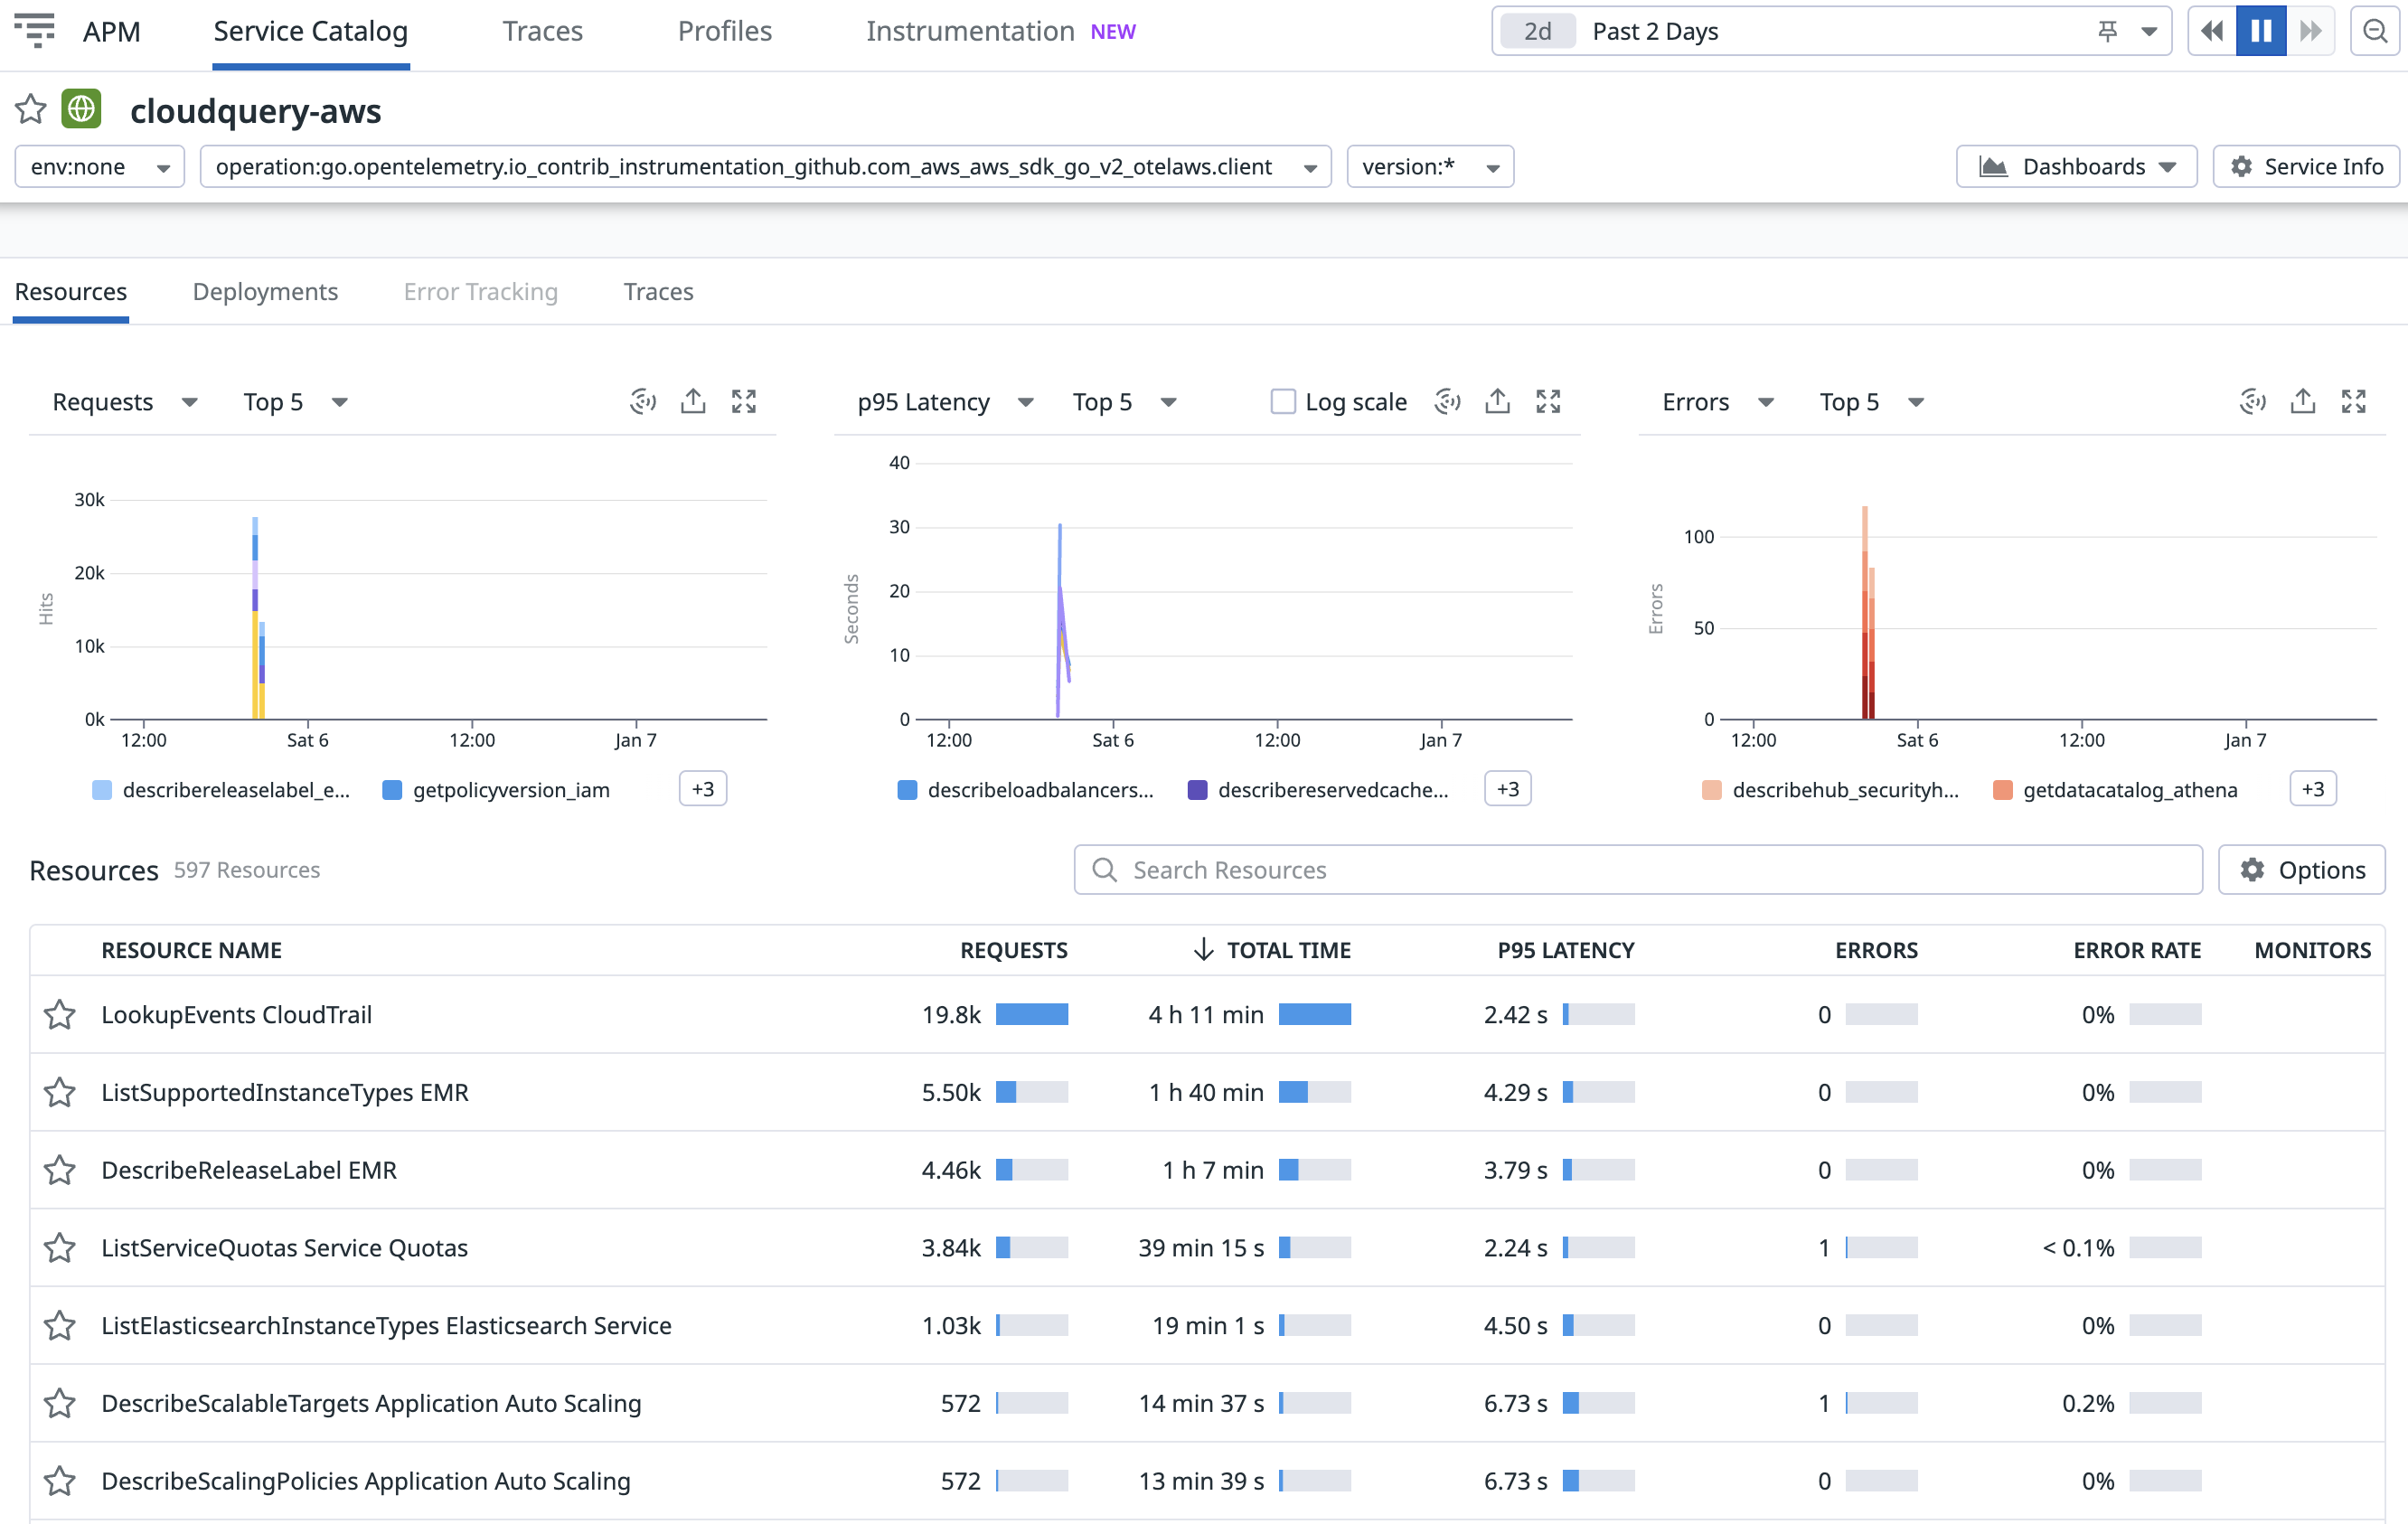This screenshot has width=2408, height=1524.
Task: Open the Past 2 Days time dropdown arrow
Action: point(2148,31)
